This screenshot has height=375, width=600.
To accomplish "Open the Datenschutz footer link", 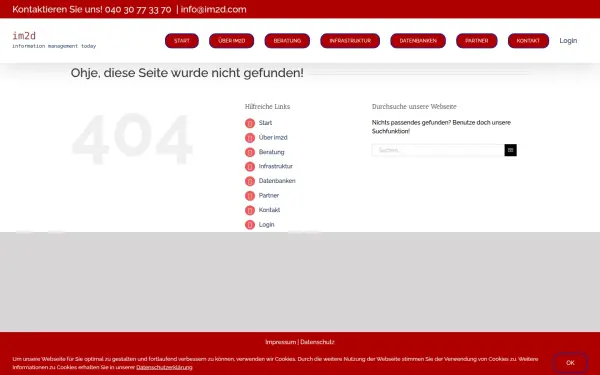I will [x=317, y=342].
